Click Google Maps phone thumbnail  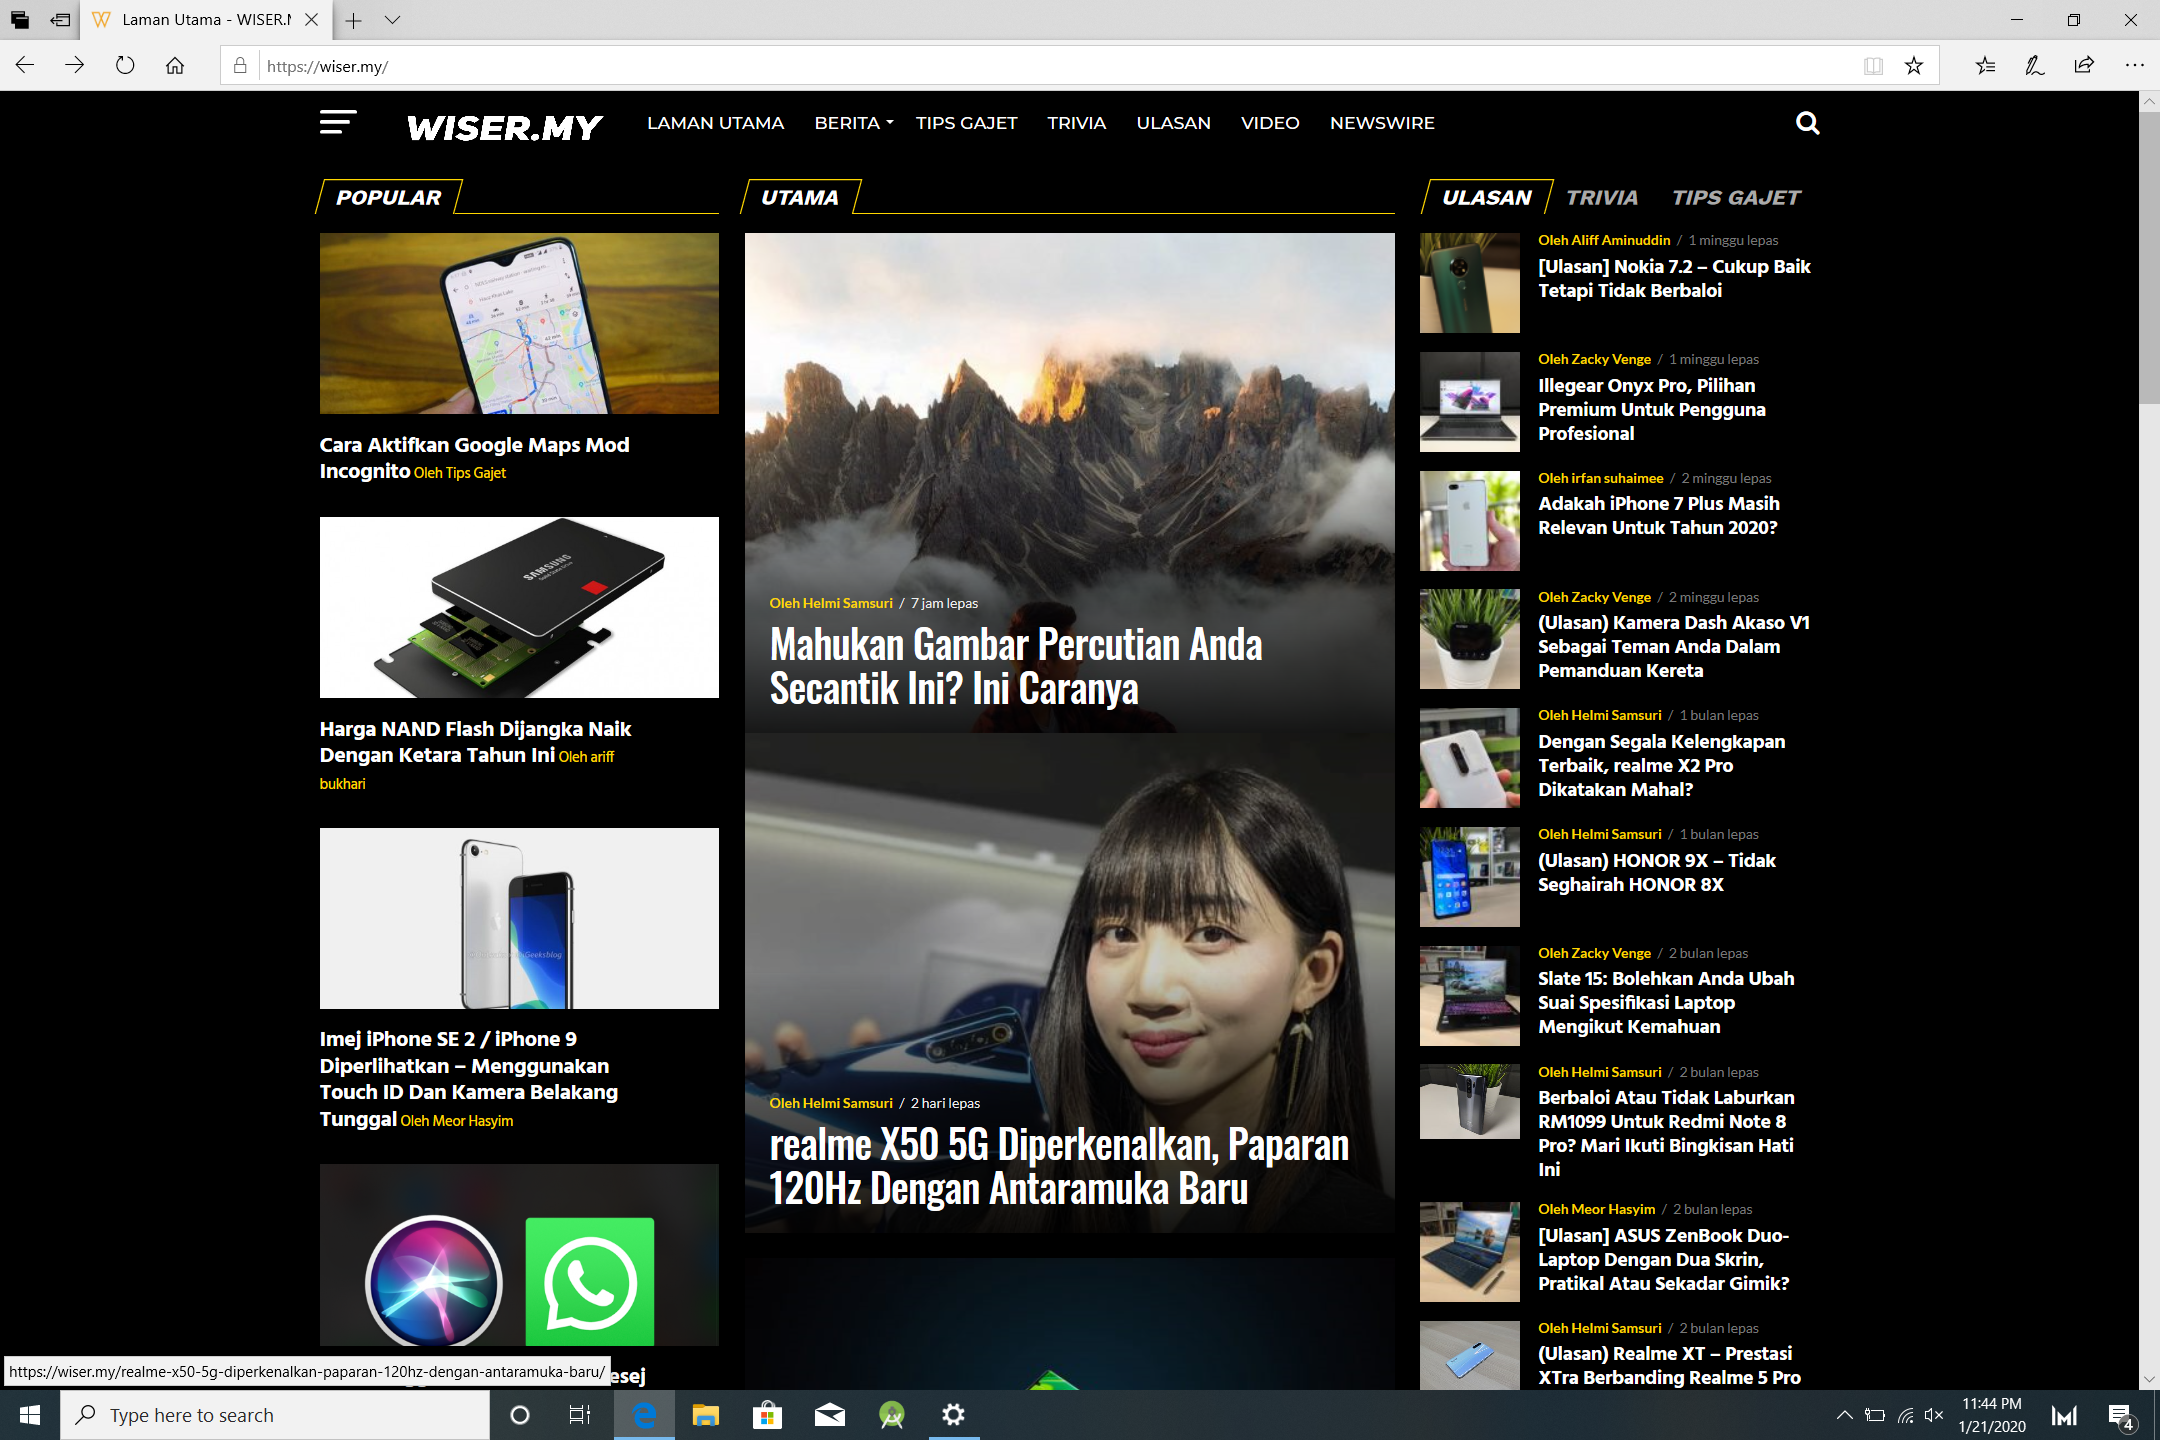[x=519, y=323]
